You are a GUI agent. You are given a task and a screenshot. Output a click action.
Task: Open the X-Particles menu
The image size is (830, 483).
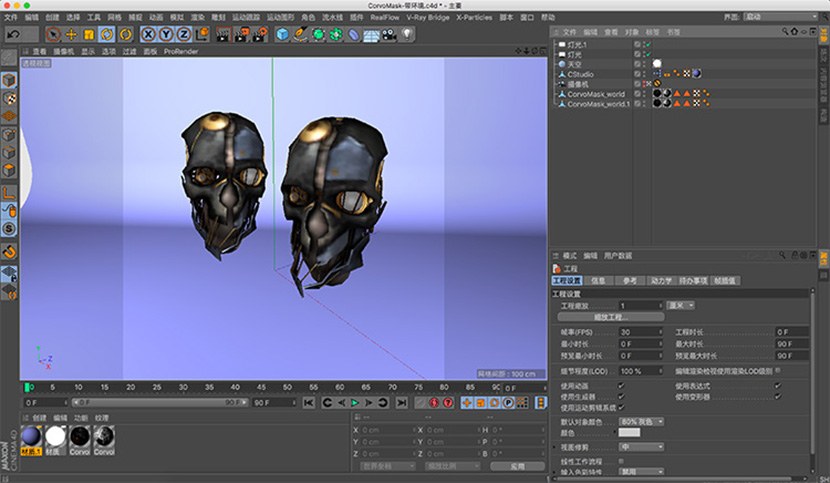[x=474, y=17]
